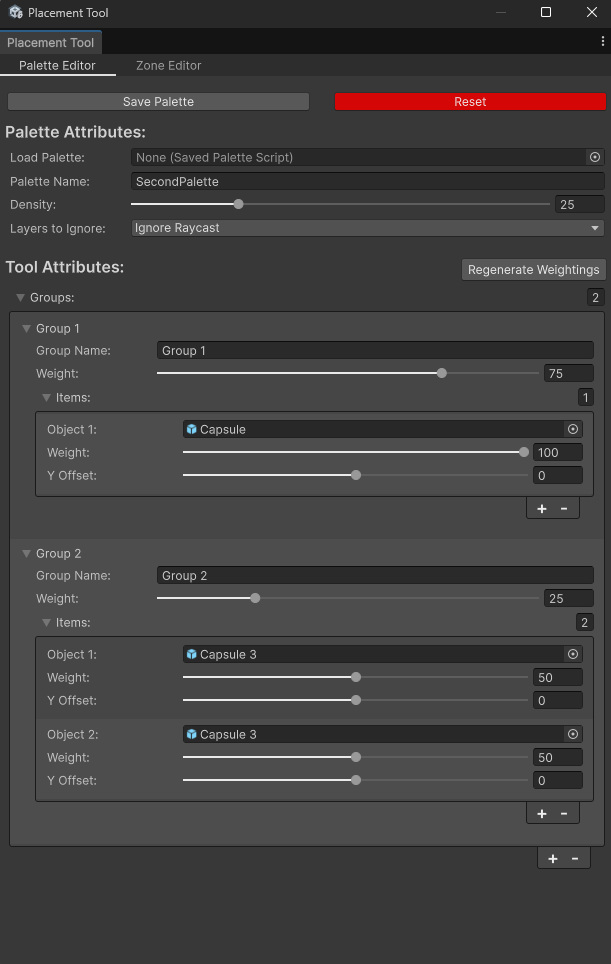Add an item to Group 1 with plus
This screenshot has height=964, width=611.
[542, 508]
